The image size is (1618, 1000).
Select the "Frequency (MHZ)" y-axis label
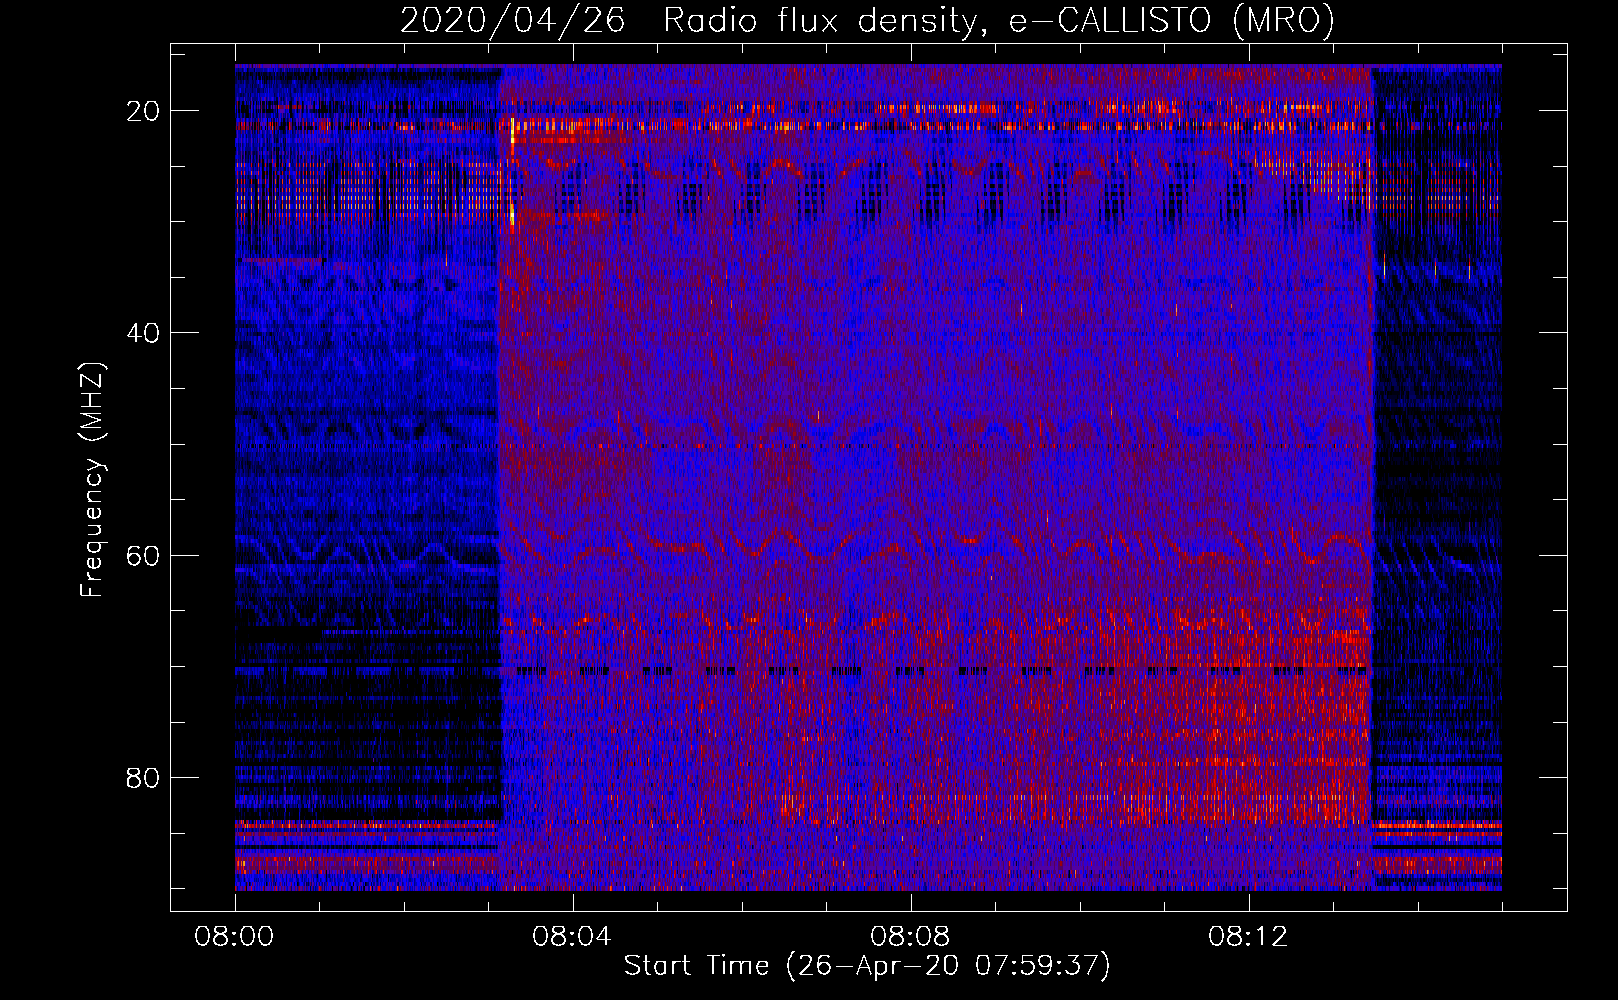tap(92, 480)
